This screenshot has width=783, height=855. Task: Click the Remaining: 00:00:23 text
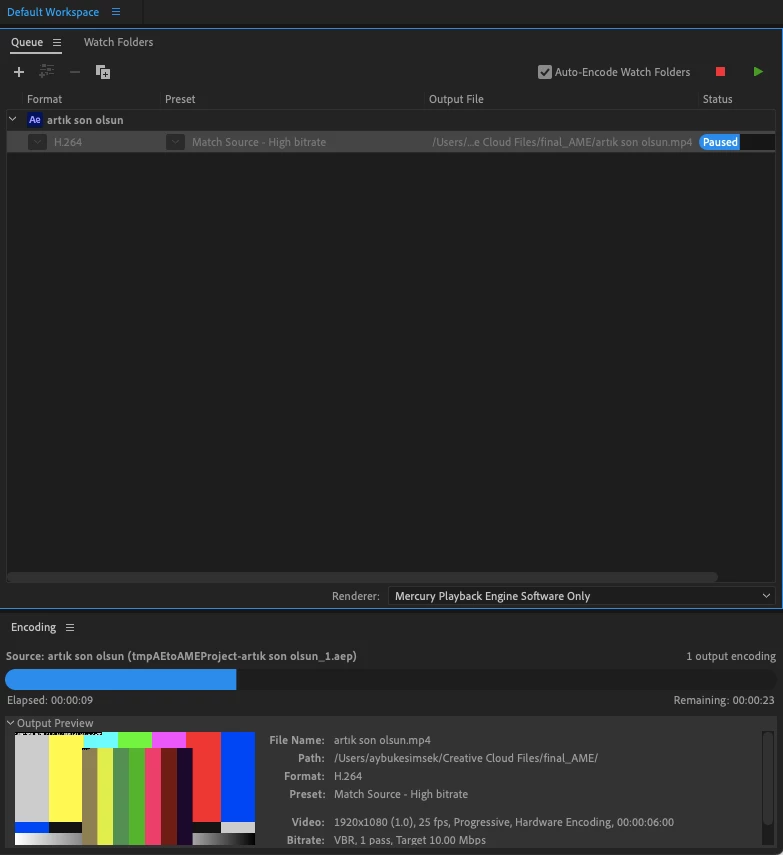coord(724,700)
